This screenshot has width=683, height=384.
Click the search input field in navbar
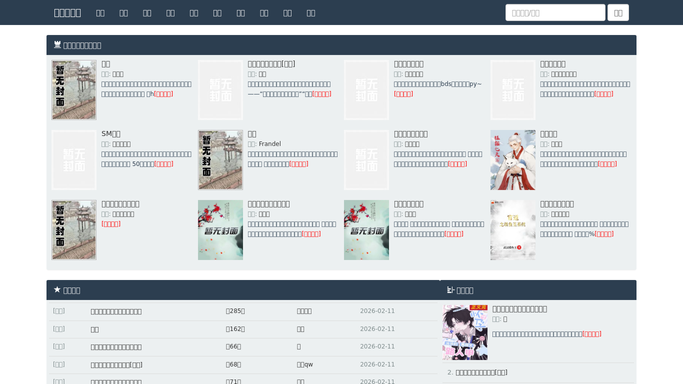click(x=555, y=13)
